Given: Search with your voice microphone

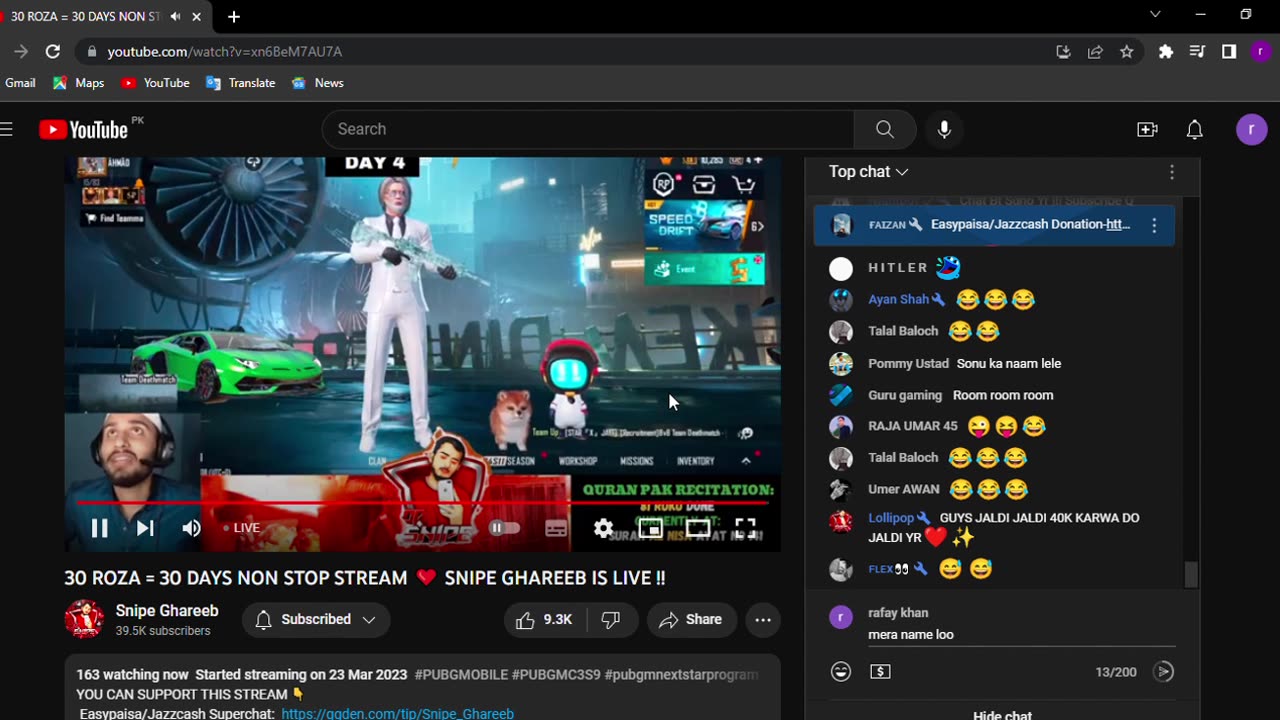Looking at the screenshot, I should click(x=944, y=129).
